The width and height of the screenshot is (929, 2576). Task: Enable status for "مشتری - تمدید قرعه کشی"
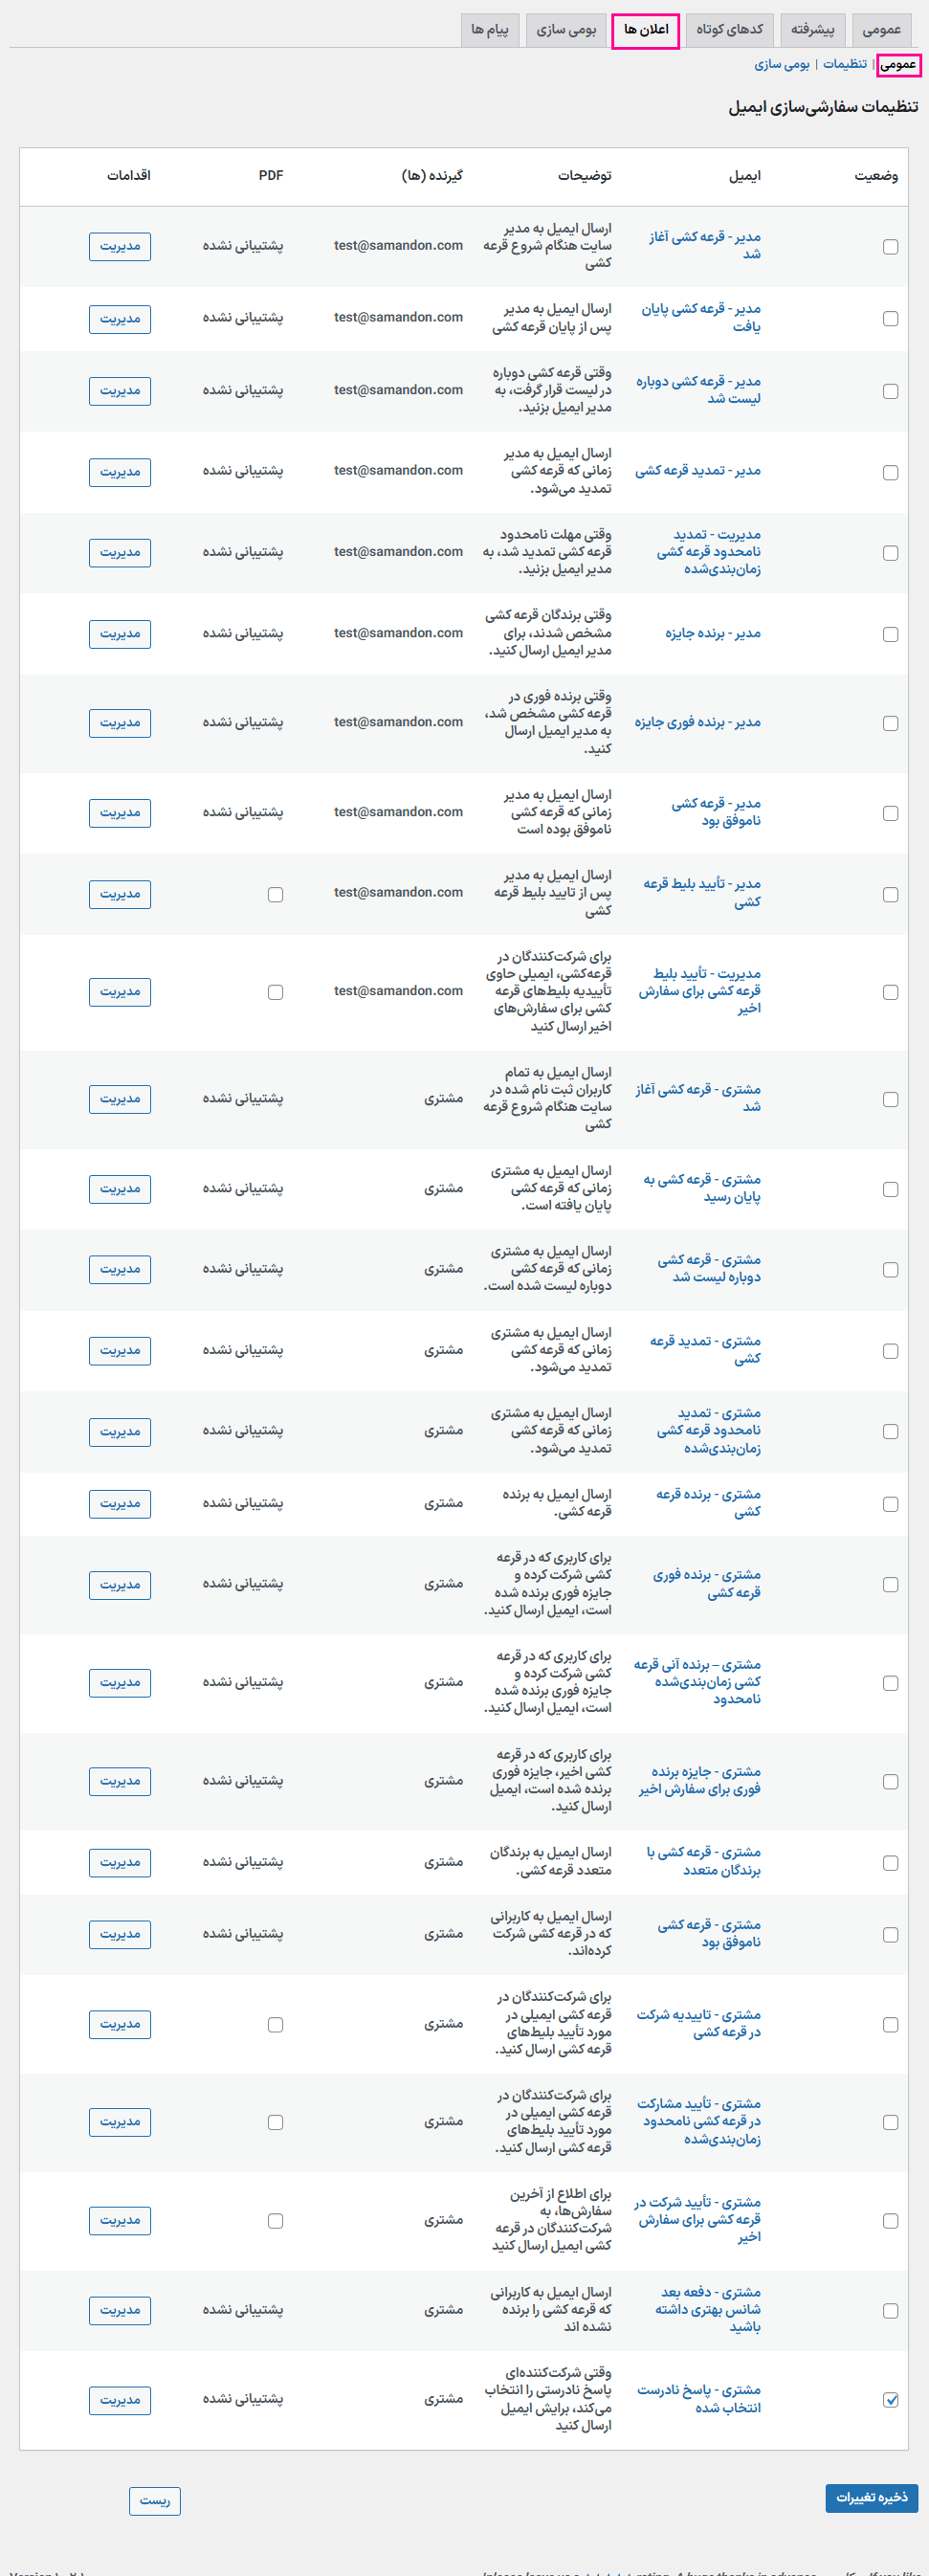pyautogui.click(x=890, y=1351)
